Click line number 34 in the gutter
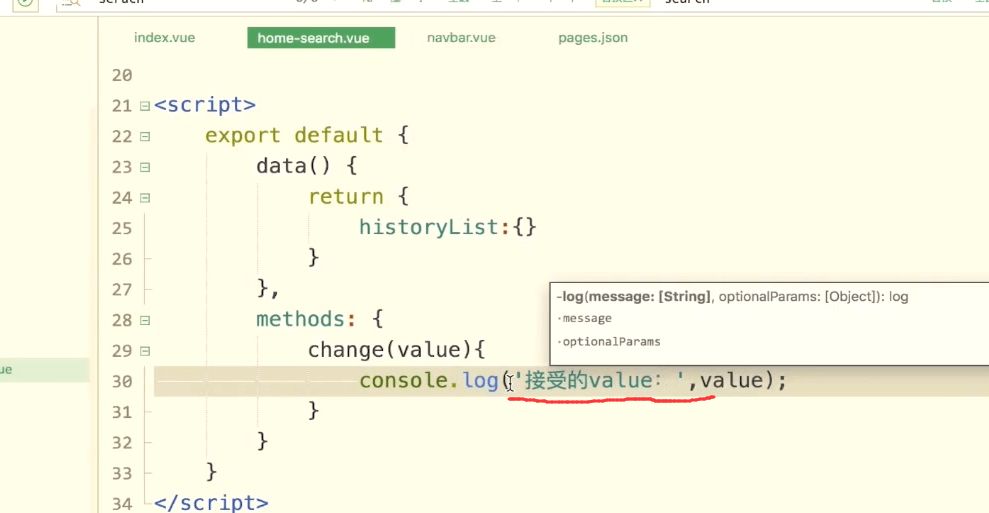The image size is (989, 513). pyautogui.click(x=122, y=504)
